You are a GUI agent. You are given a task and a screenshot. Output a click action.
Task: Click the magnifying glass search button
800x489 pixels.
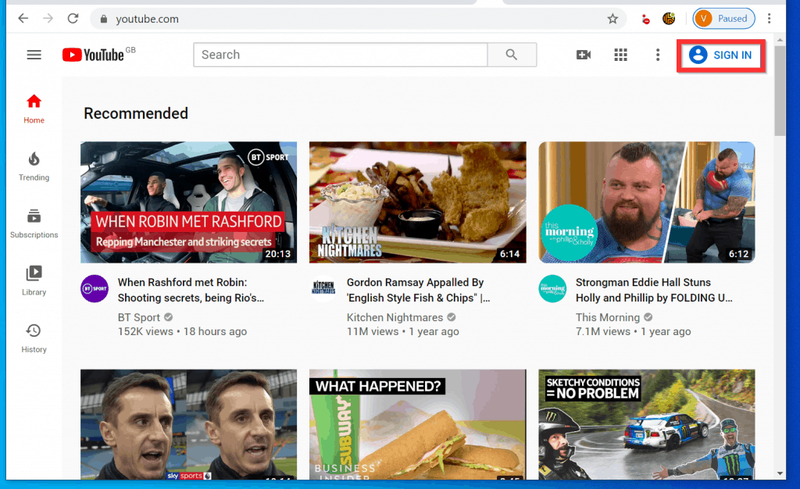[x=512, y=55]
